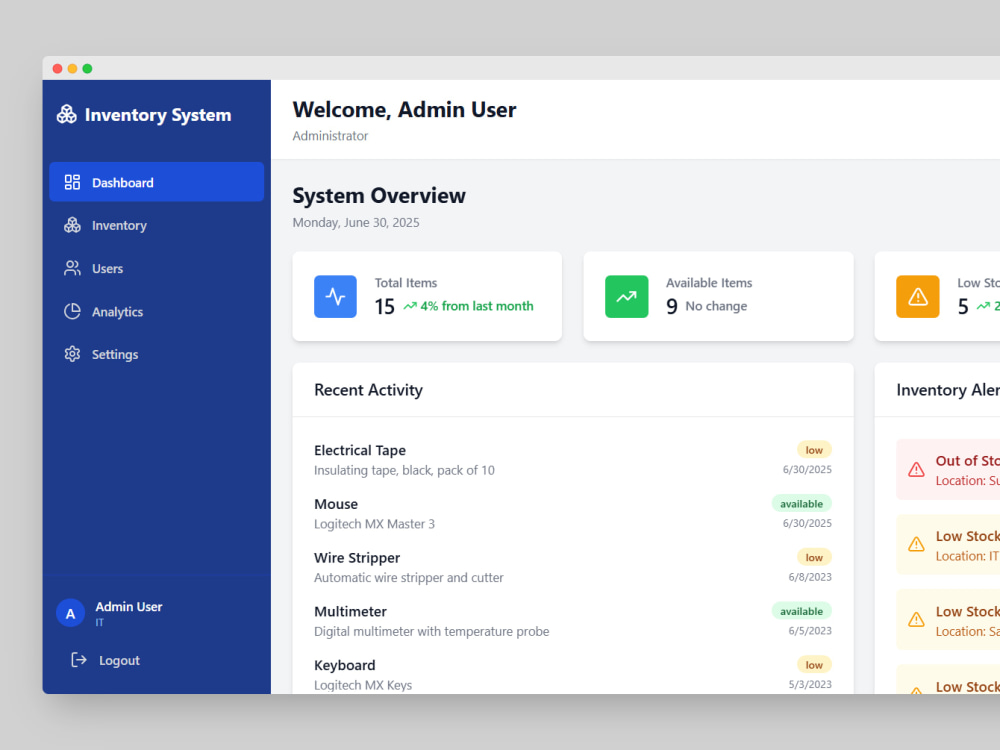Open the Out of Stock alert card
The height and width of the screenshot is (750, 1000).
pos(948,469)
